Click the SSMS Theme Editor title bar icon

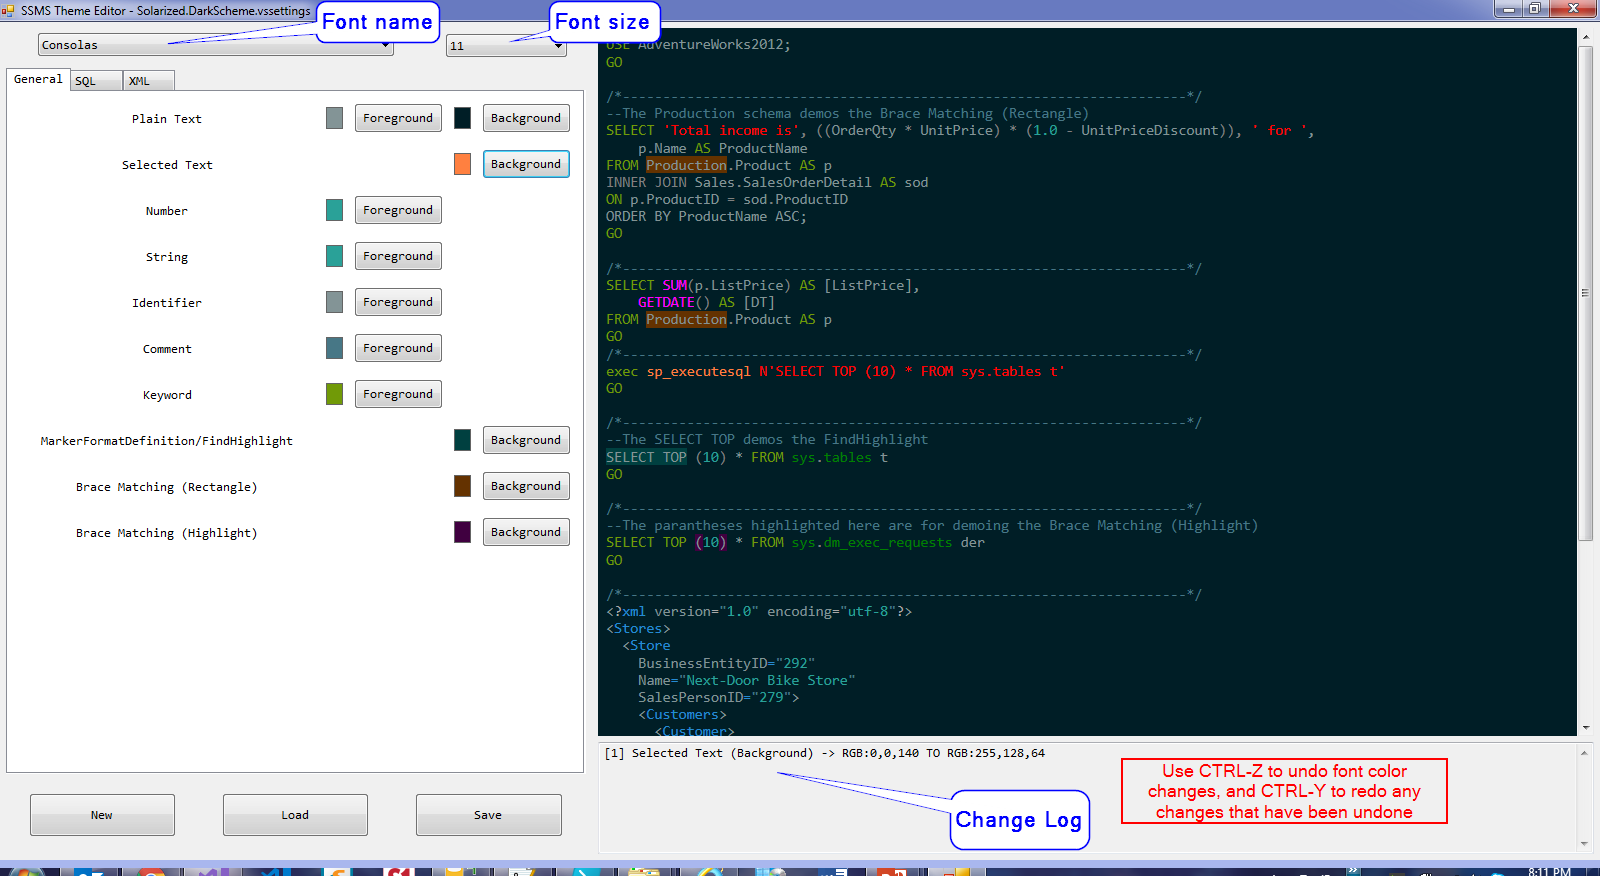click(x=9, y=11)
